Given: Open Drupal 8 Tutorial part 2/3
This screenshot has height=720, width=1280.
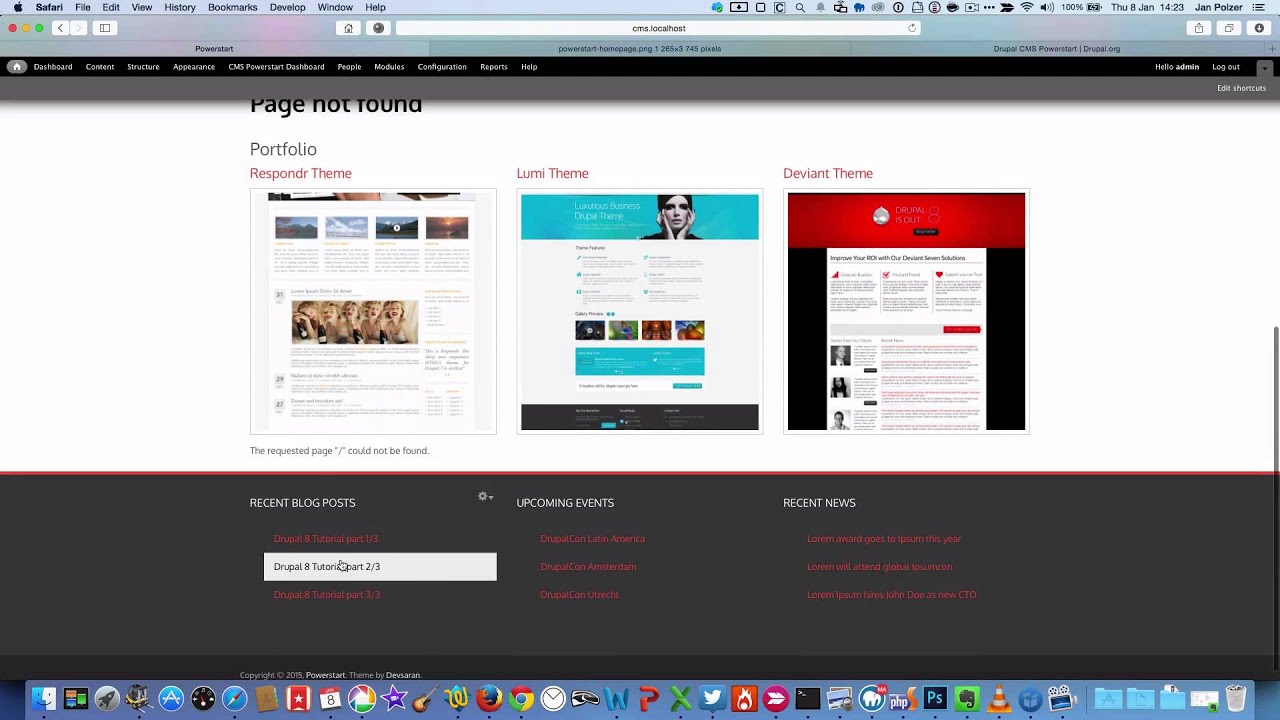Looking at the screenshot, I should click(x=327, y=566).
